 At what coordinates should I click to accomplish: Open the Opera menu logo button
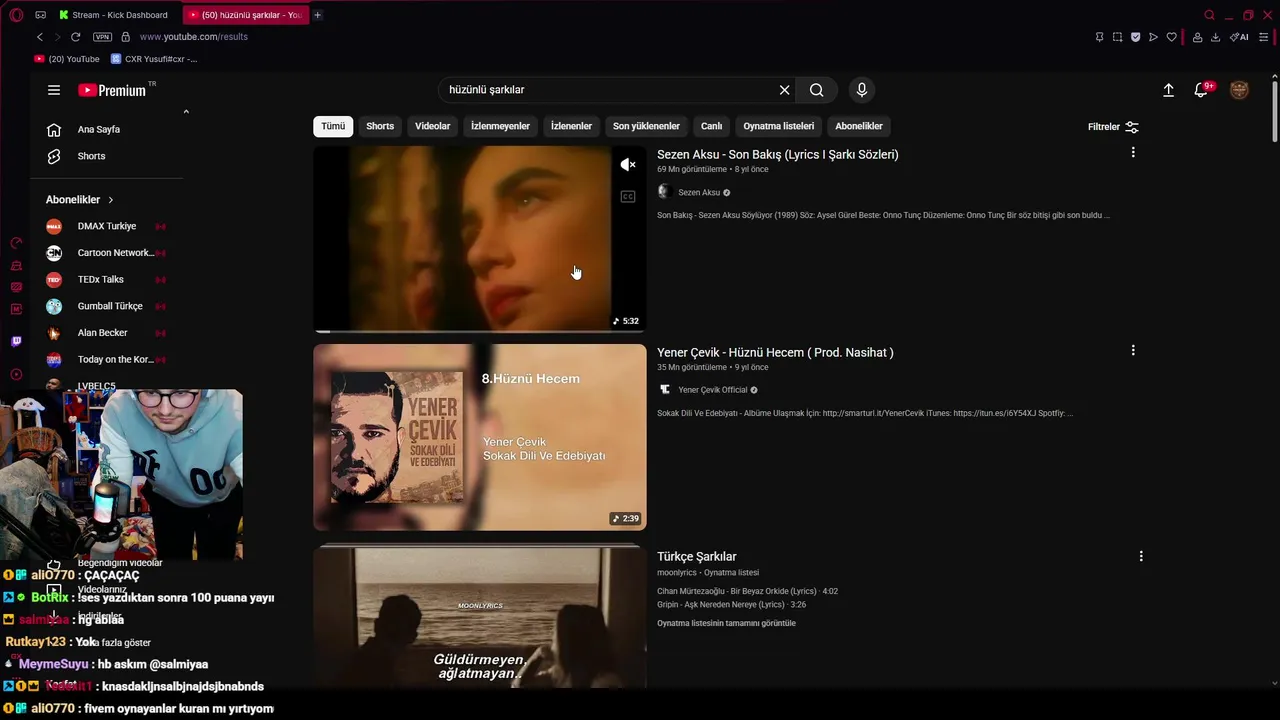[16, 15]
